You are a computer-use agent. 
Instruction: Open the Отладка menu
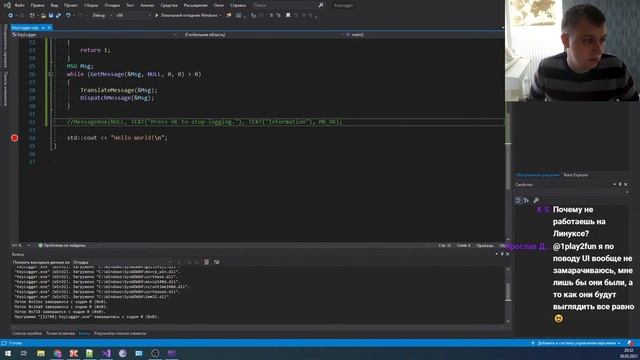pyautogui.click(x=112, y=5)
